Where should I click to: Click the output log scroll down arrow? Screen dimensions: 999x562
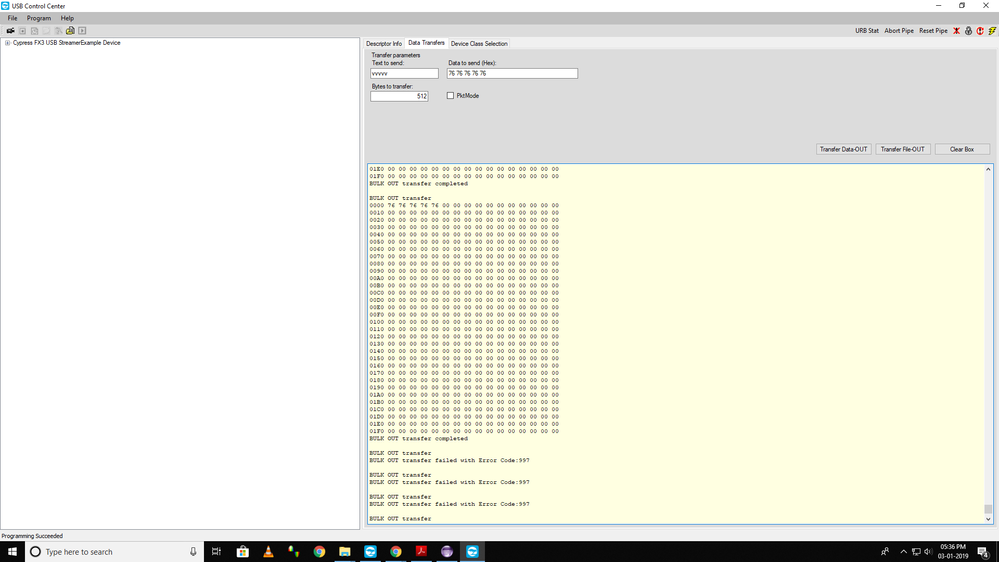tap(988, 519)
